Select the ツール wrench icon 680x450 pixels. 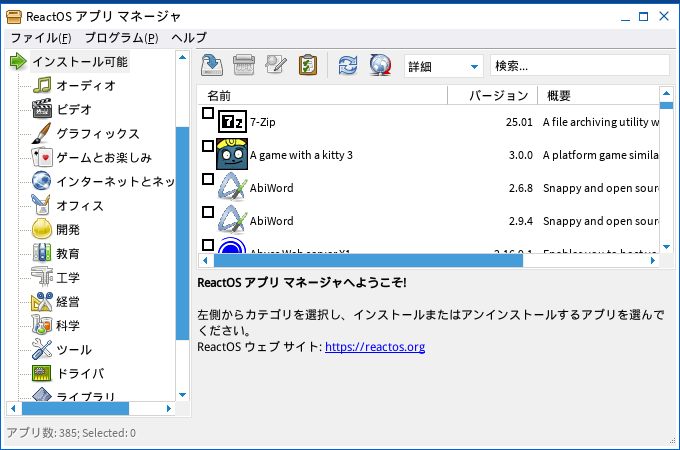42,349
